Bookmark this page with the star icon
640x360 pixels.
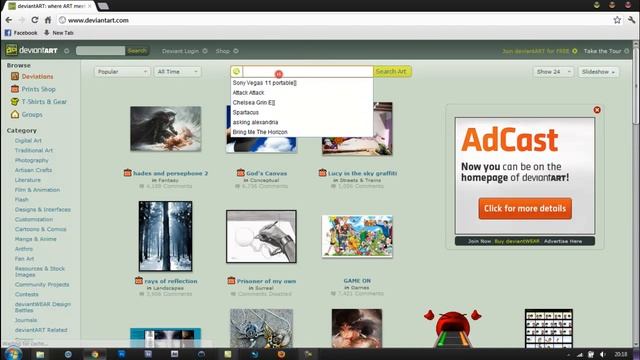click(617, 20)
